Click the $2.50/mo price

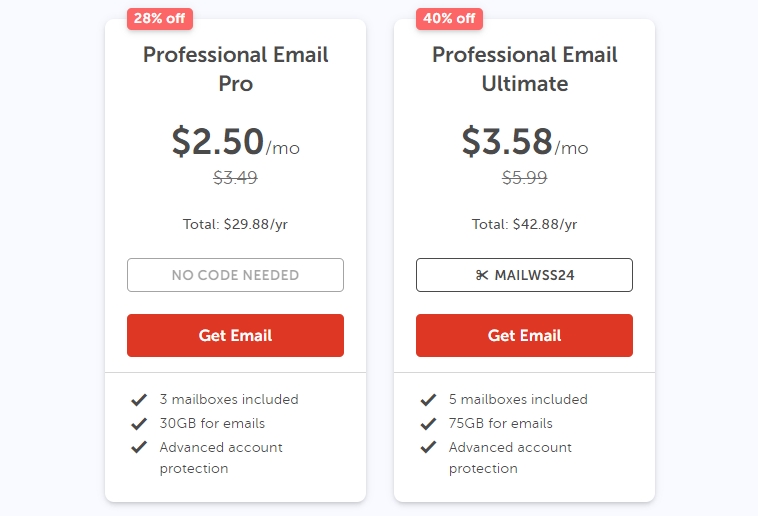(x=235, y=142)
